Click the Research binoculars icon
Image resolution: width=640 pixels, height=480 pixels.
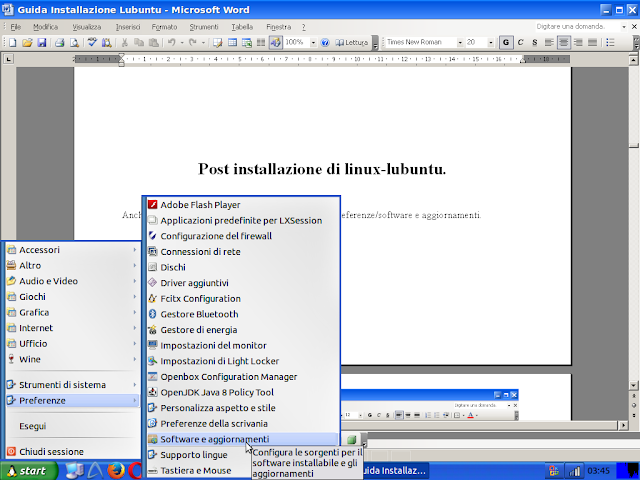click(x=107, y=42)
